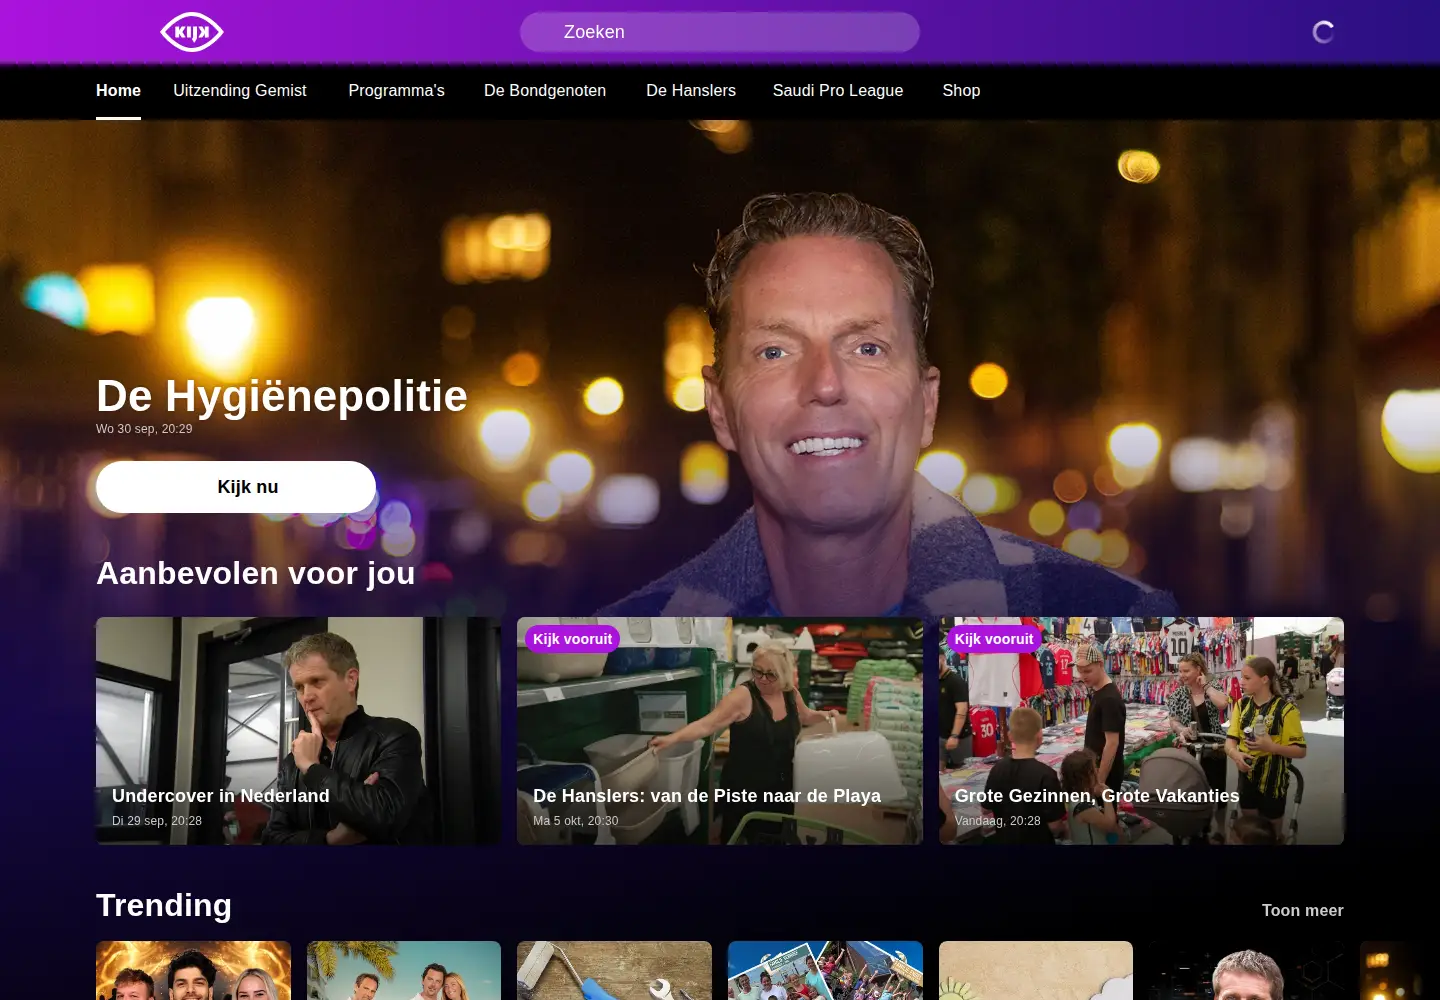Screen dimensions: 1440x1000
Task: Click Kijk vooruit badge on De Hanslers card
Action: click(x=572, y=639)
